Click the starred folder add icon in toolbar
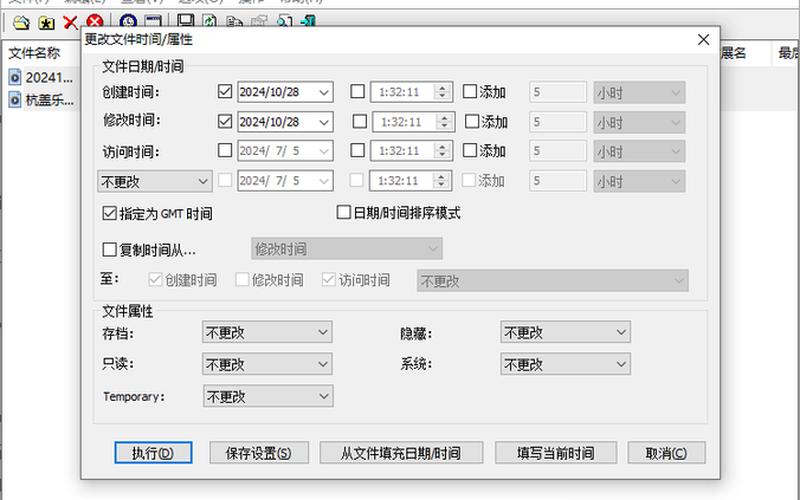This screenshot has width=800, height=500. click(46, 22)
